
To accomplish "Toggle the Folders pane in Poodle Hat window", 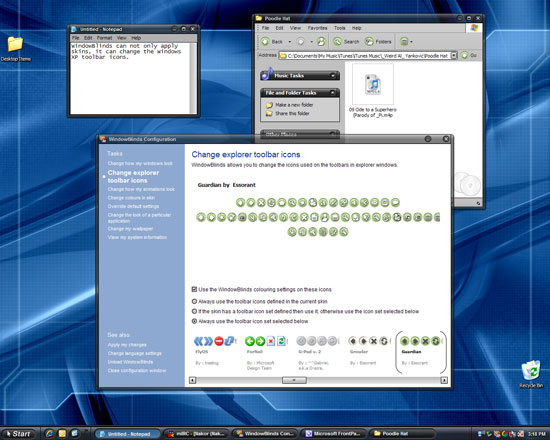I will (378, 41).
